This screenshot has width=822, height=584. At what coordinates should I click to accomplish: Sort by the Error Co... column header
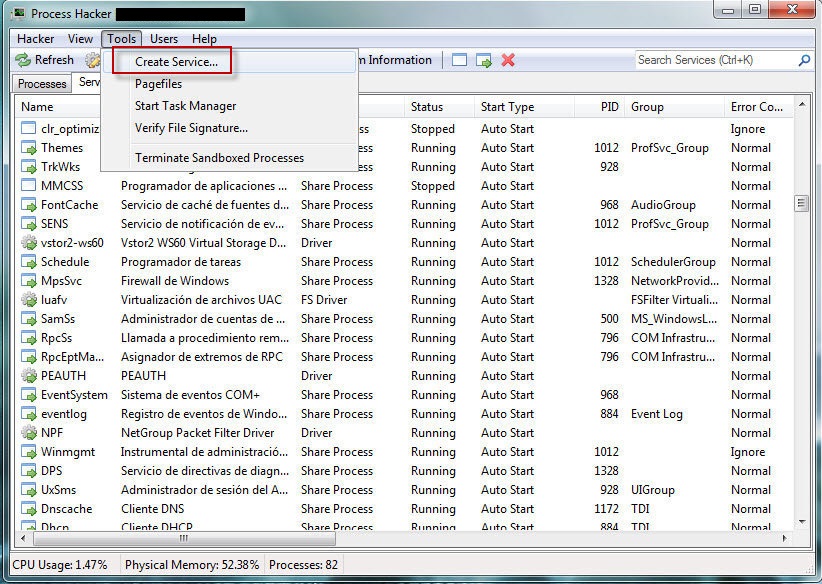click(759, 107)
